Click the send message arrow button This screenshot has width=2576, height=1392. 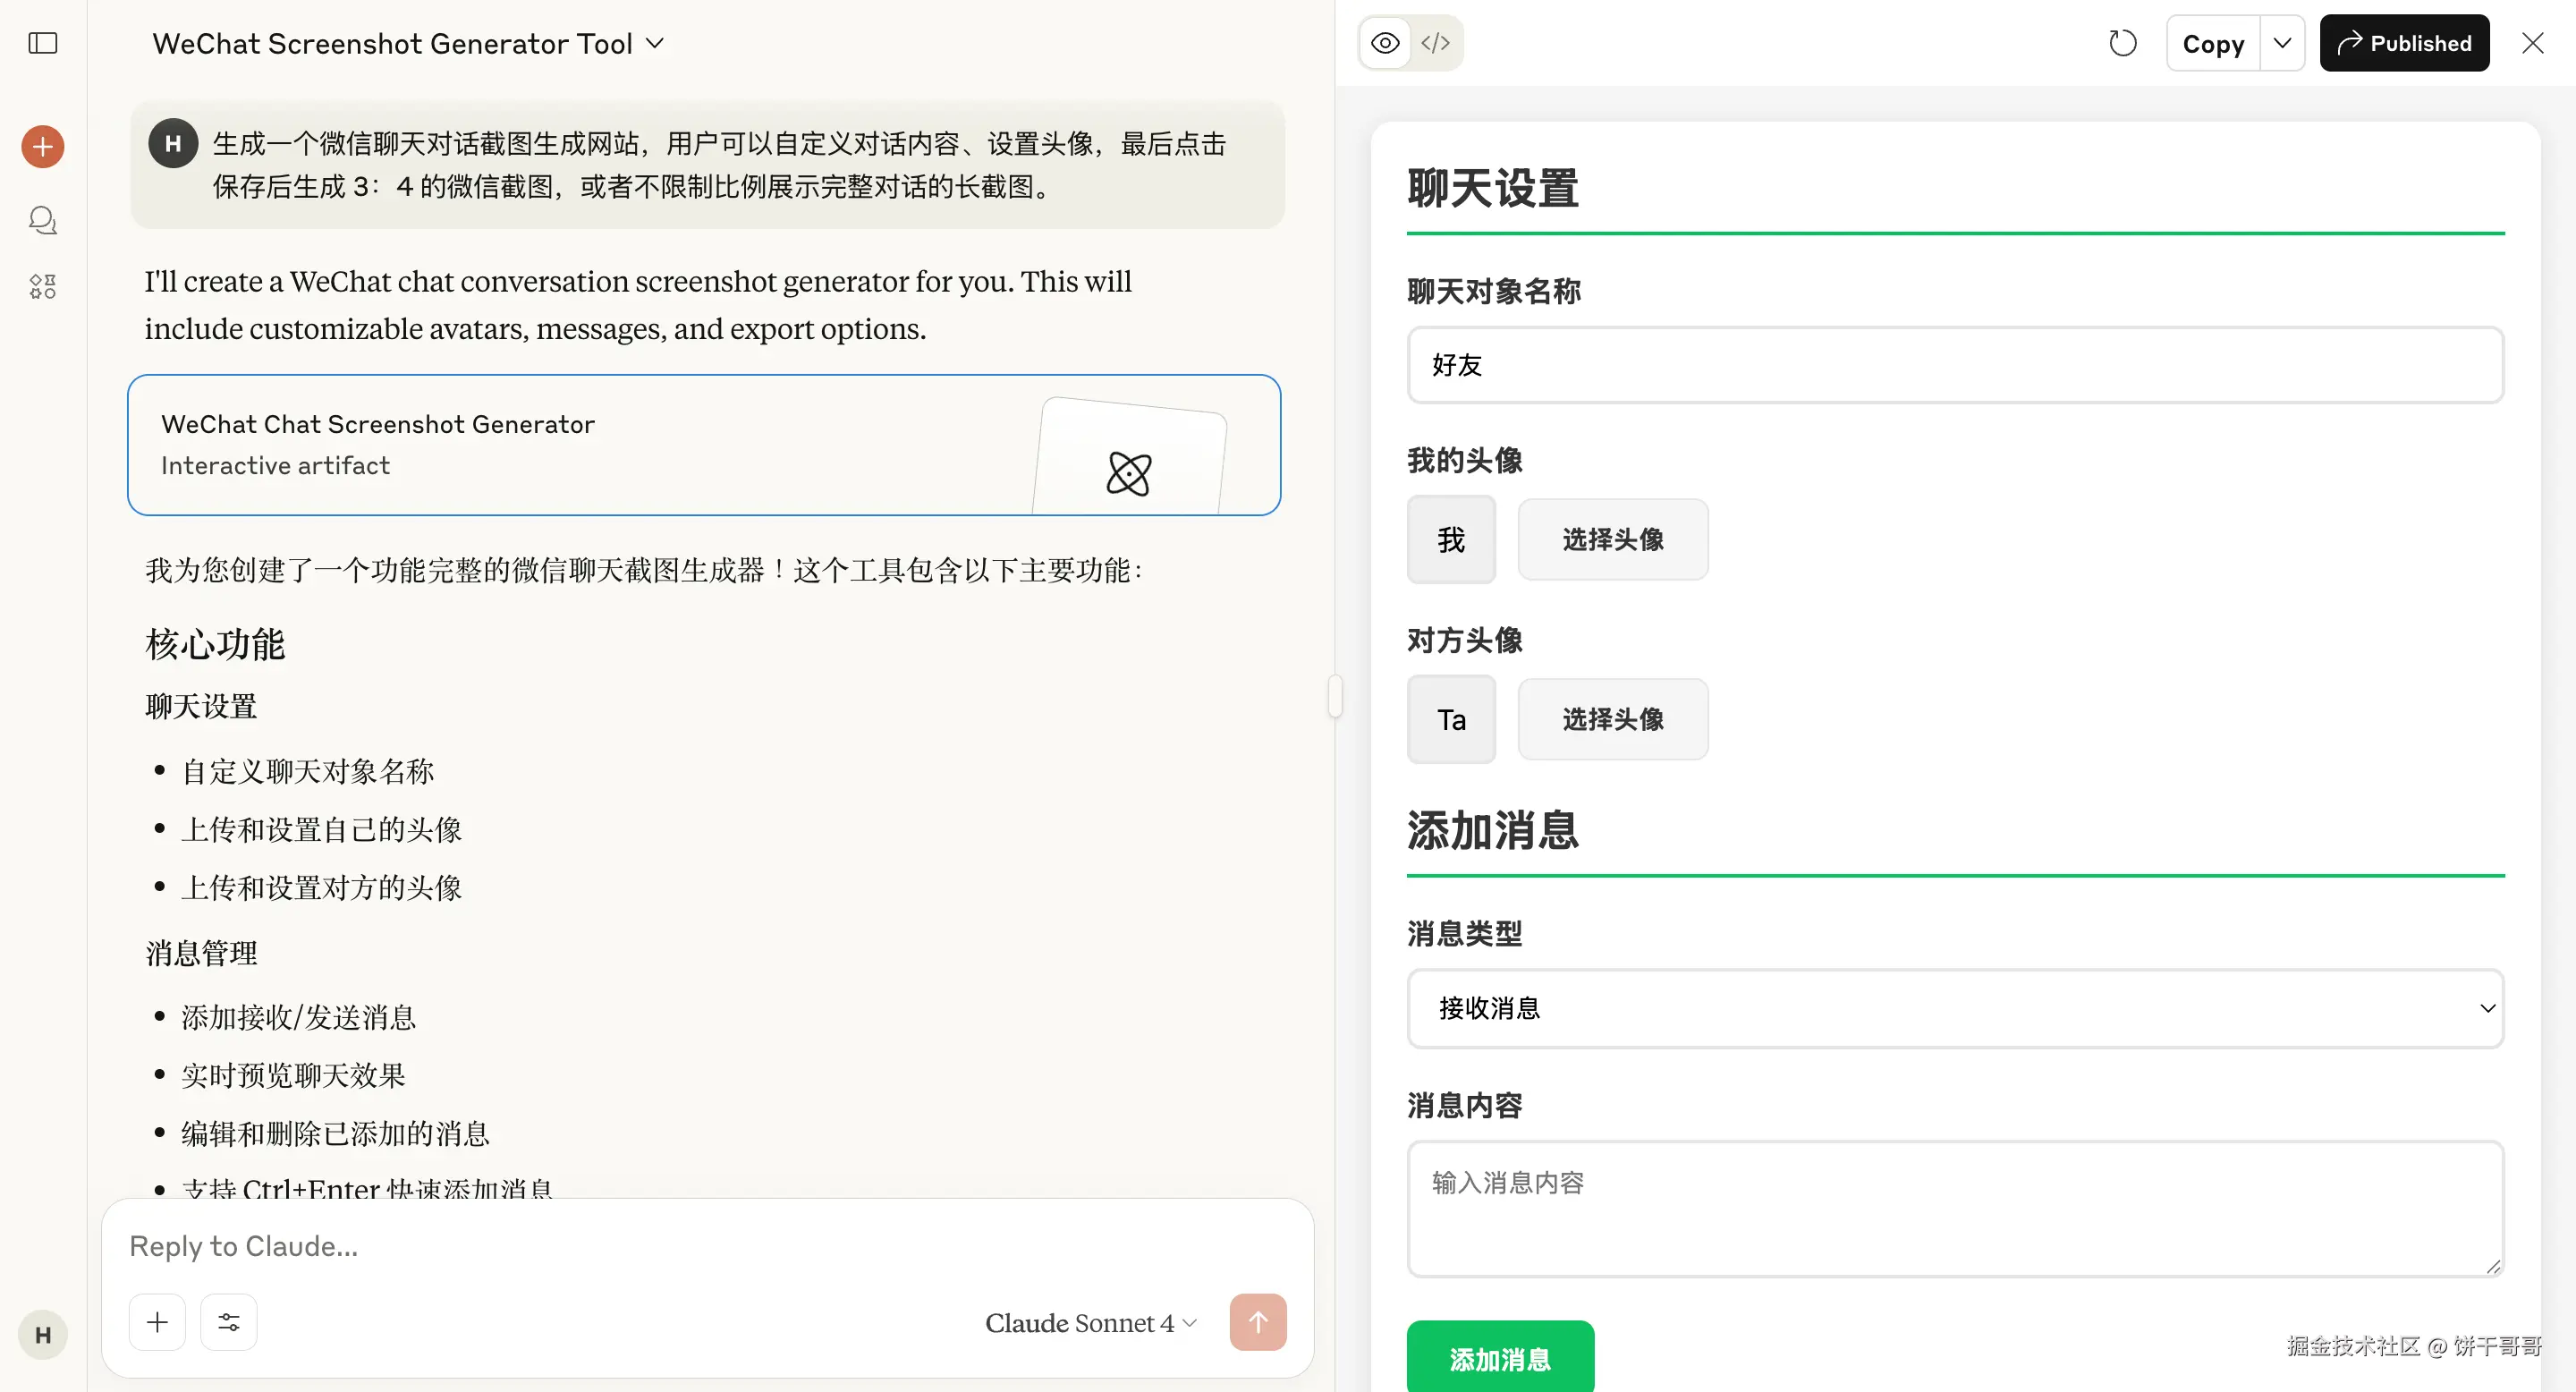pyautogui.click(x=1257, y=1322)
